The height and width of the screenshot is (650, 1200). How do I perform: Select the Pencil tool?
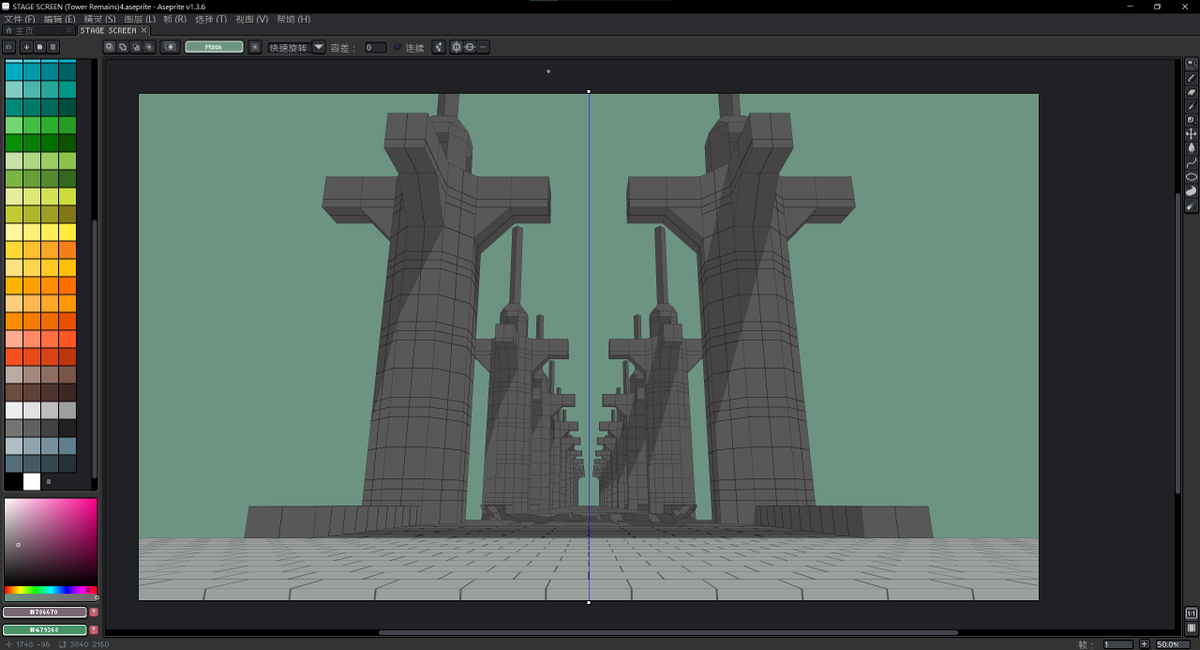click(1191, 78)
